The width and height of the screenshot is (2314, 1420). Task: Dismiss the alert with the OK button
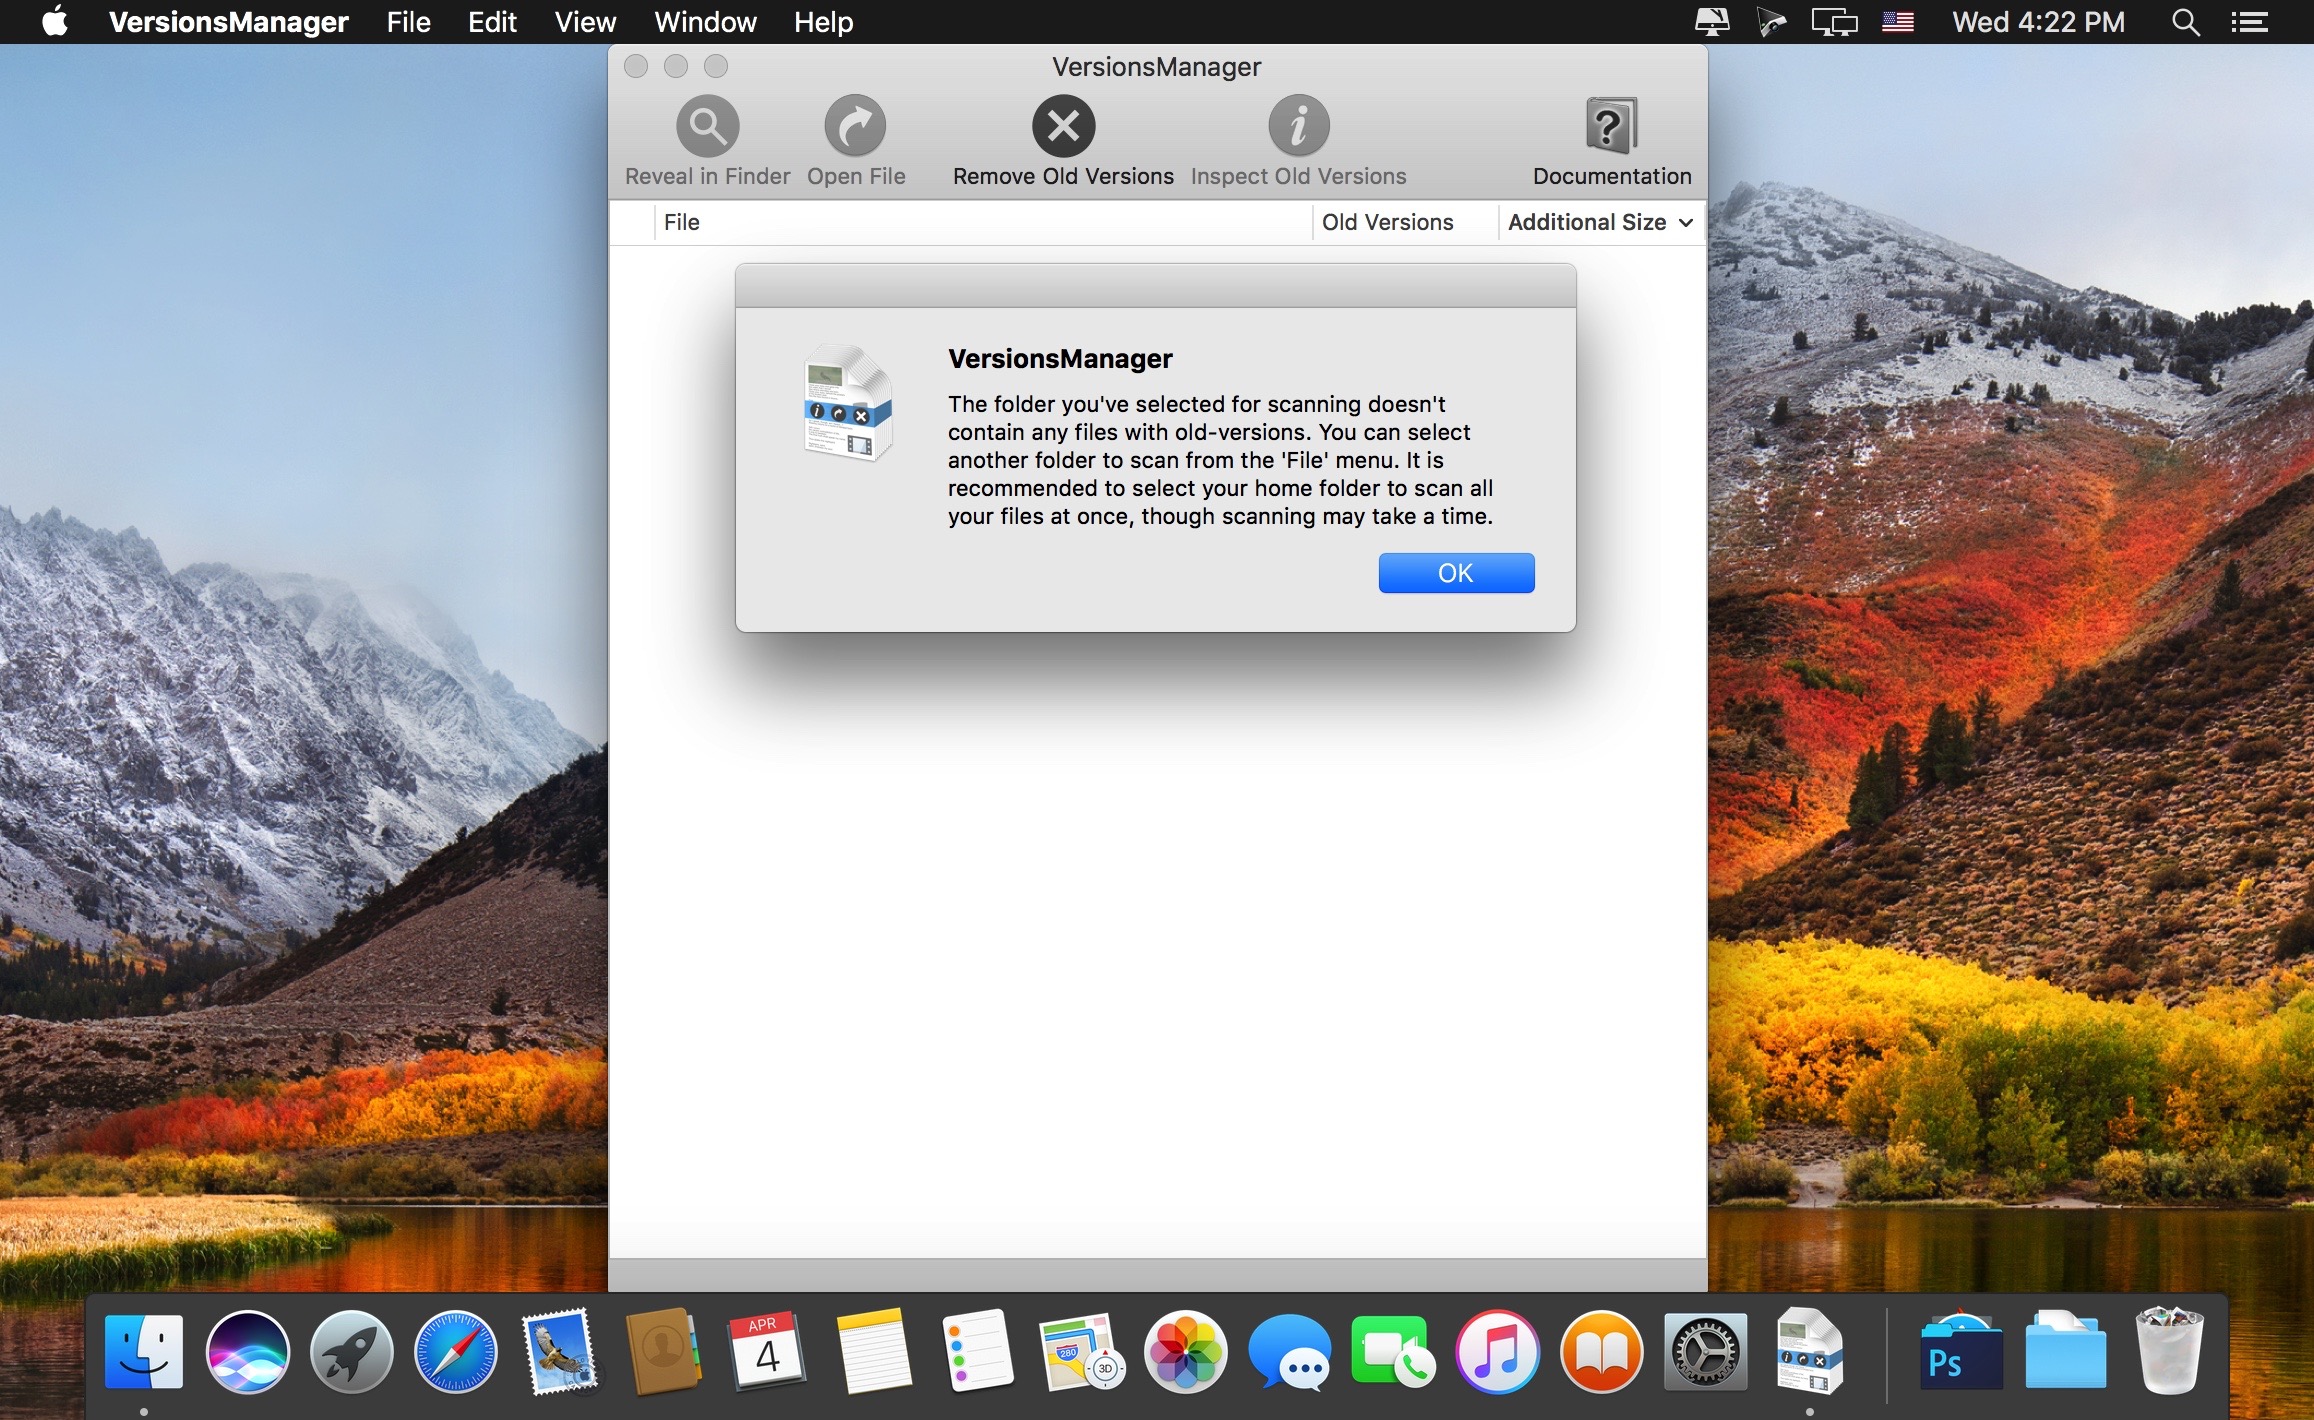[x=1456, y=573]
